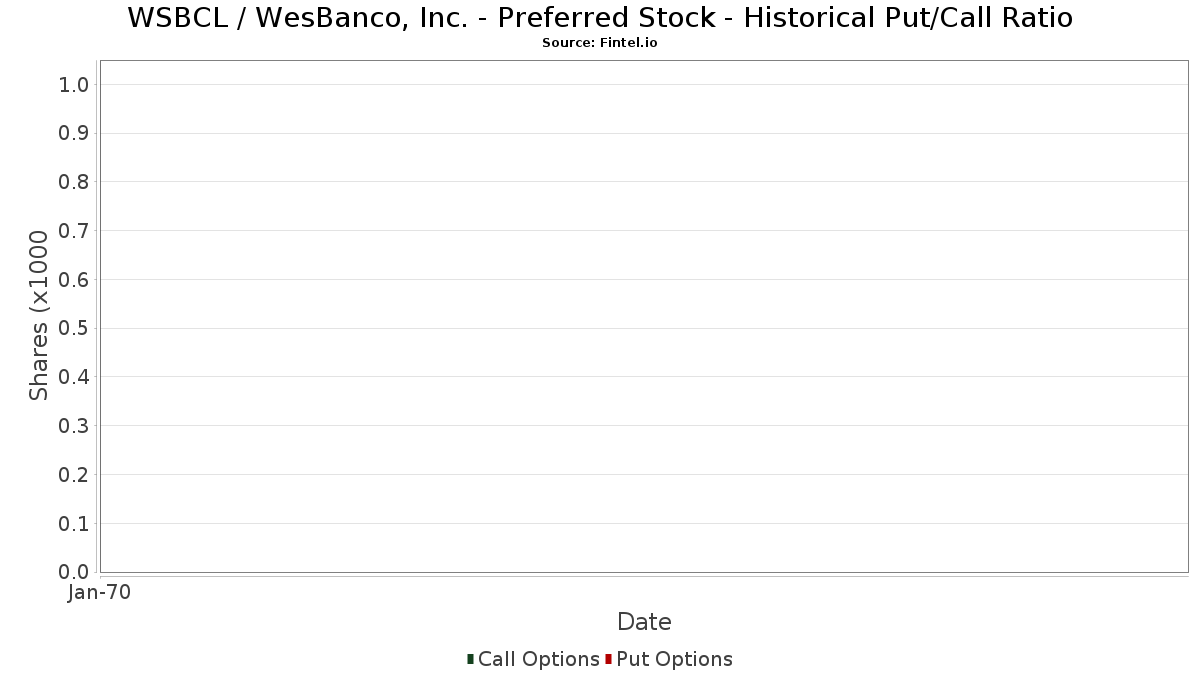Screen dimensions: 1200x675
Task: Select the Shares (x1000 y-axis title
Action: point(39,315)
